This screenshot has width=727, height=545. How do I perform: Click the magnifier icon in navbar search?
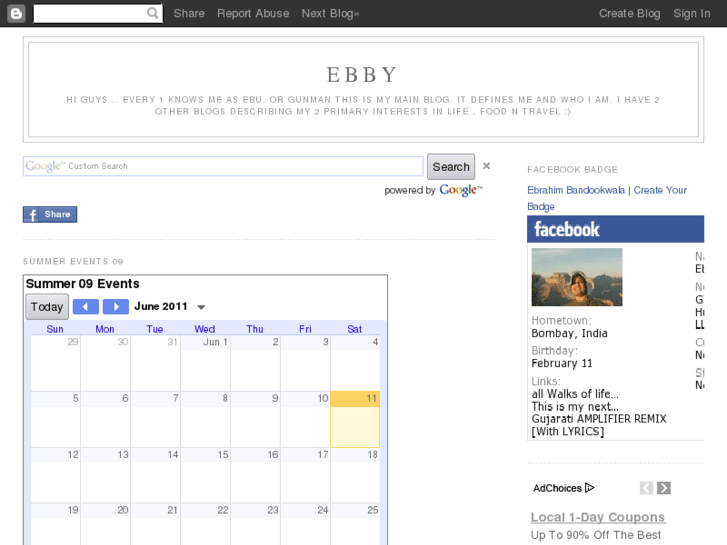click(153, 13)
